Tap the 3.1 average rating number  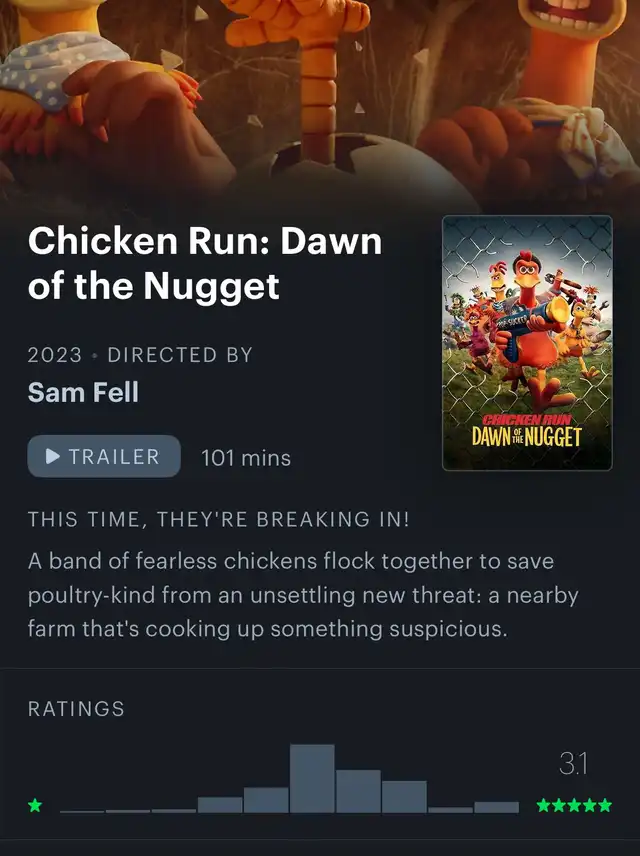[x=573, y=763]
